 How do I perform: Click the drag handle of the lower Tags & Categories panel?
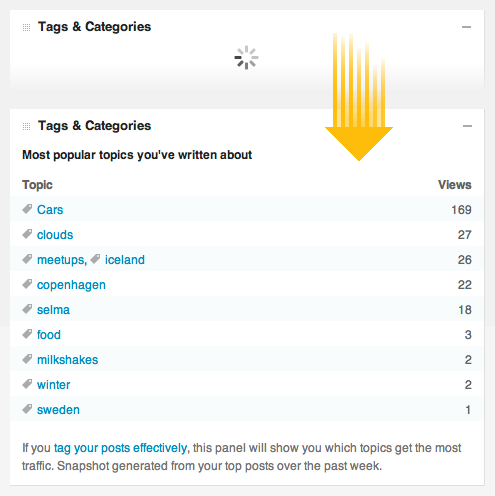coord(26,126)
